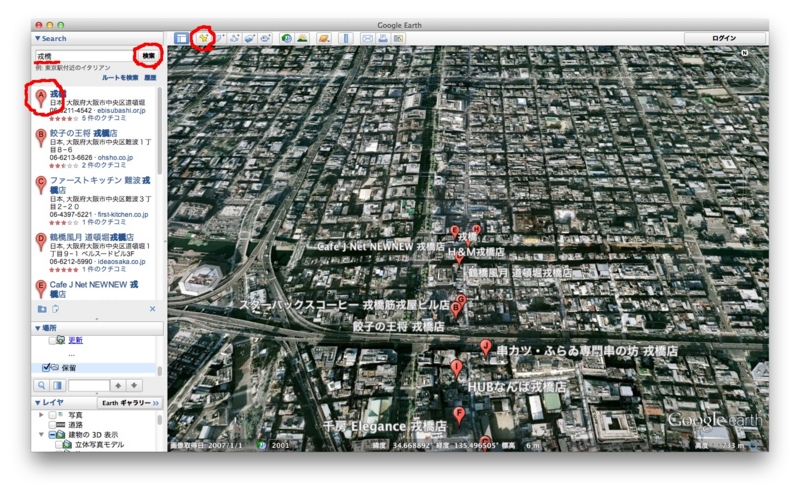Click the Print icon in toolbar

coord(383,38)
